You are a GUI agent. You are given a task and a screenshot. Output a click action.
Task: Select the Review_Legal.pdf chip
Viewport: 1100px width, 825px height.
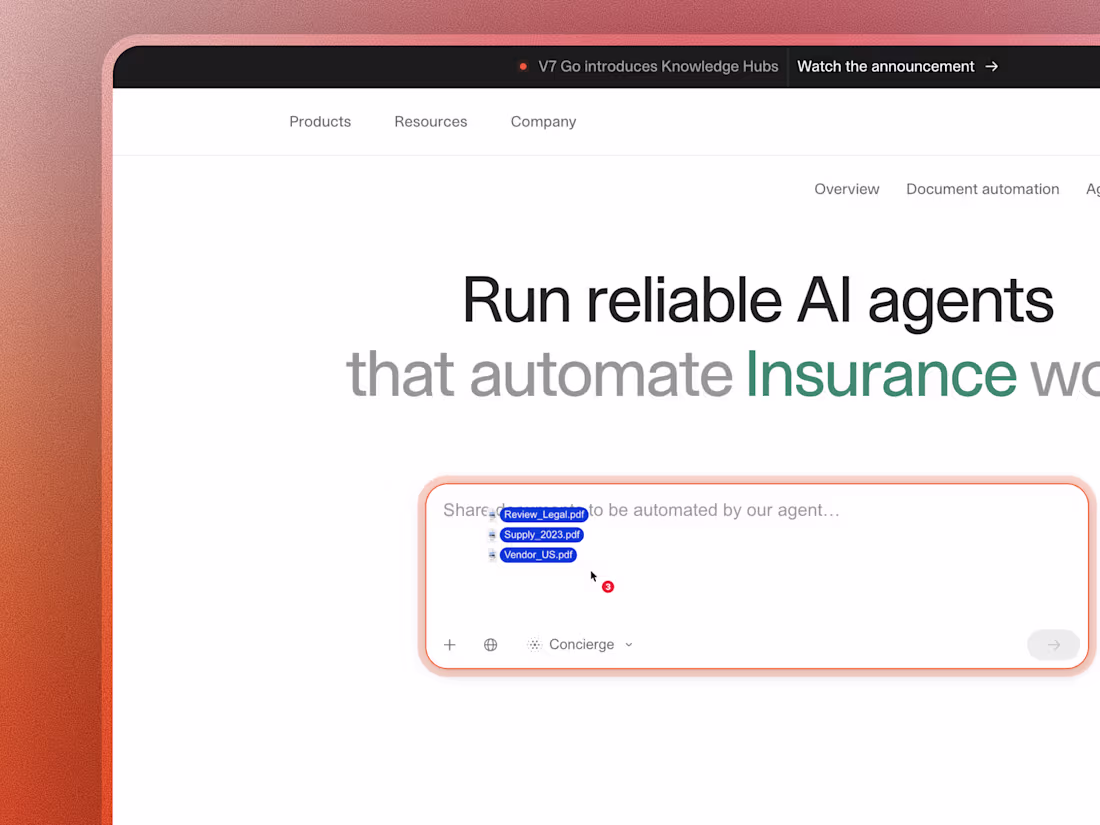544,514
